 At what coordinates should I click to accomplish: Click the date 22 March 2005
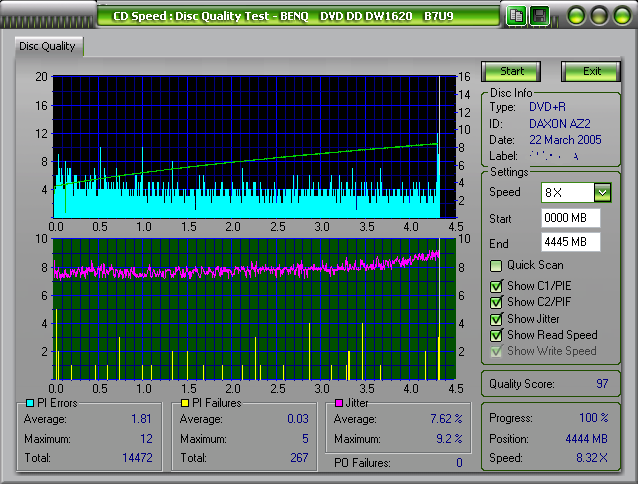pyautogui.click(x=565, y=140)
